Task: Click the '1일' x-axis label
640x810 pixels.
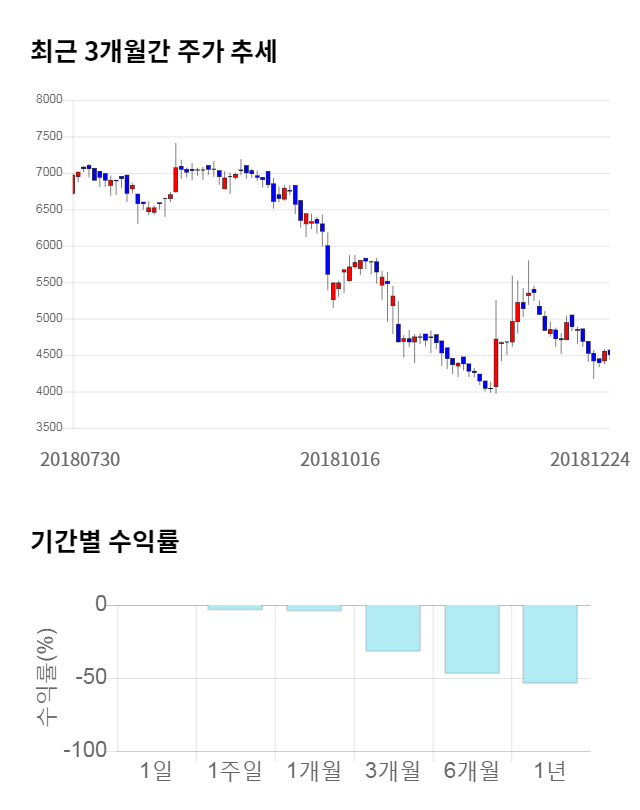Action: click(157, 771)
